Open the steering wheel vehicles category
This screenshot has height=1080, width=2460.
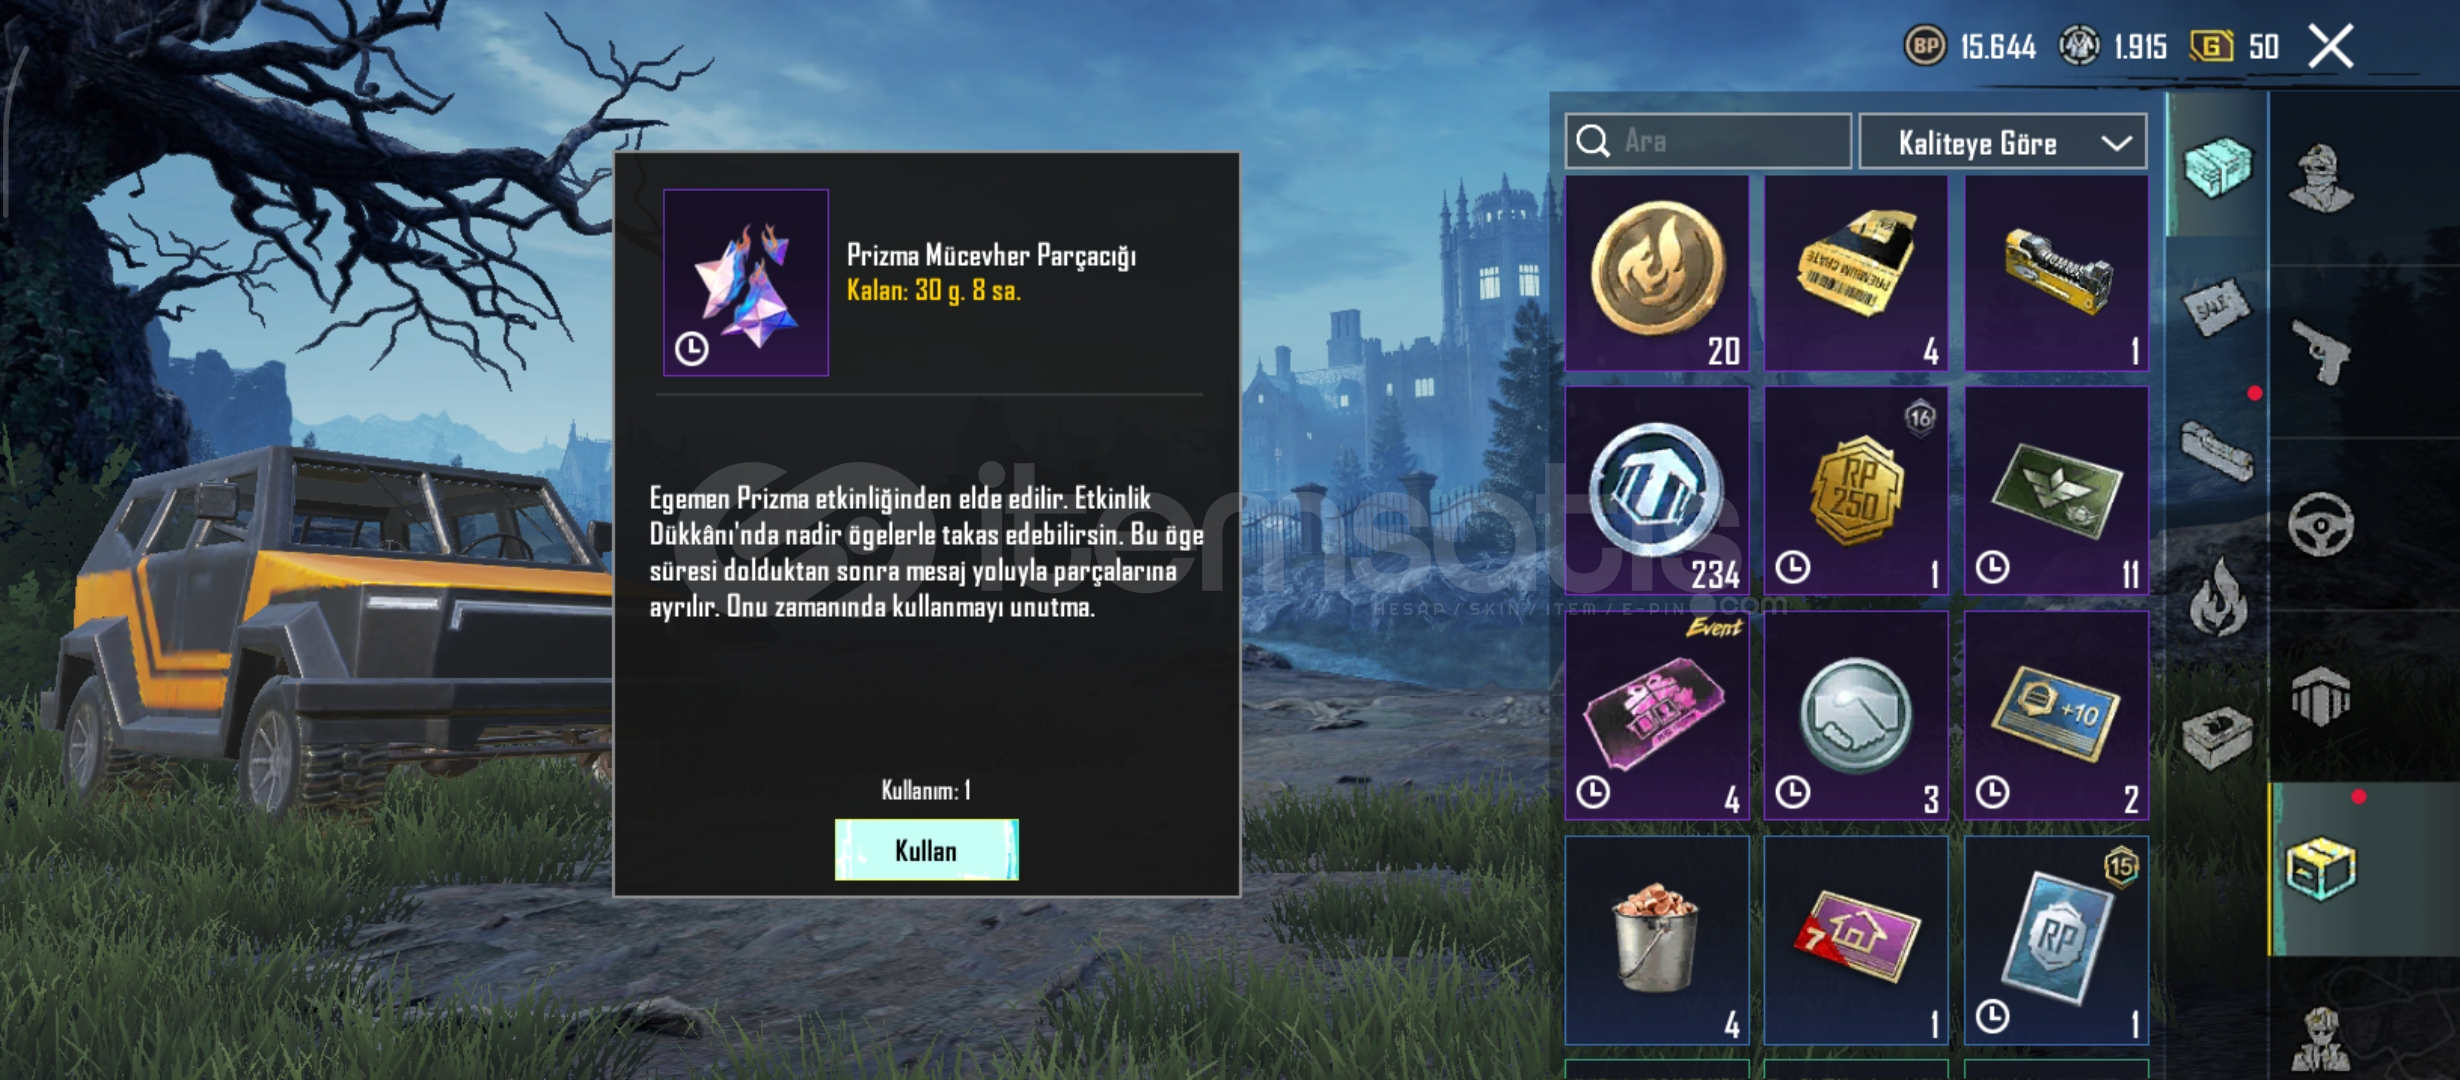[2320, 524]
